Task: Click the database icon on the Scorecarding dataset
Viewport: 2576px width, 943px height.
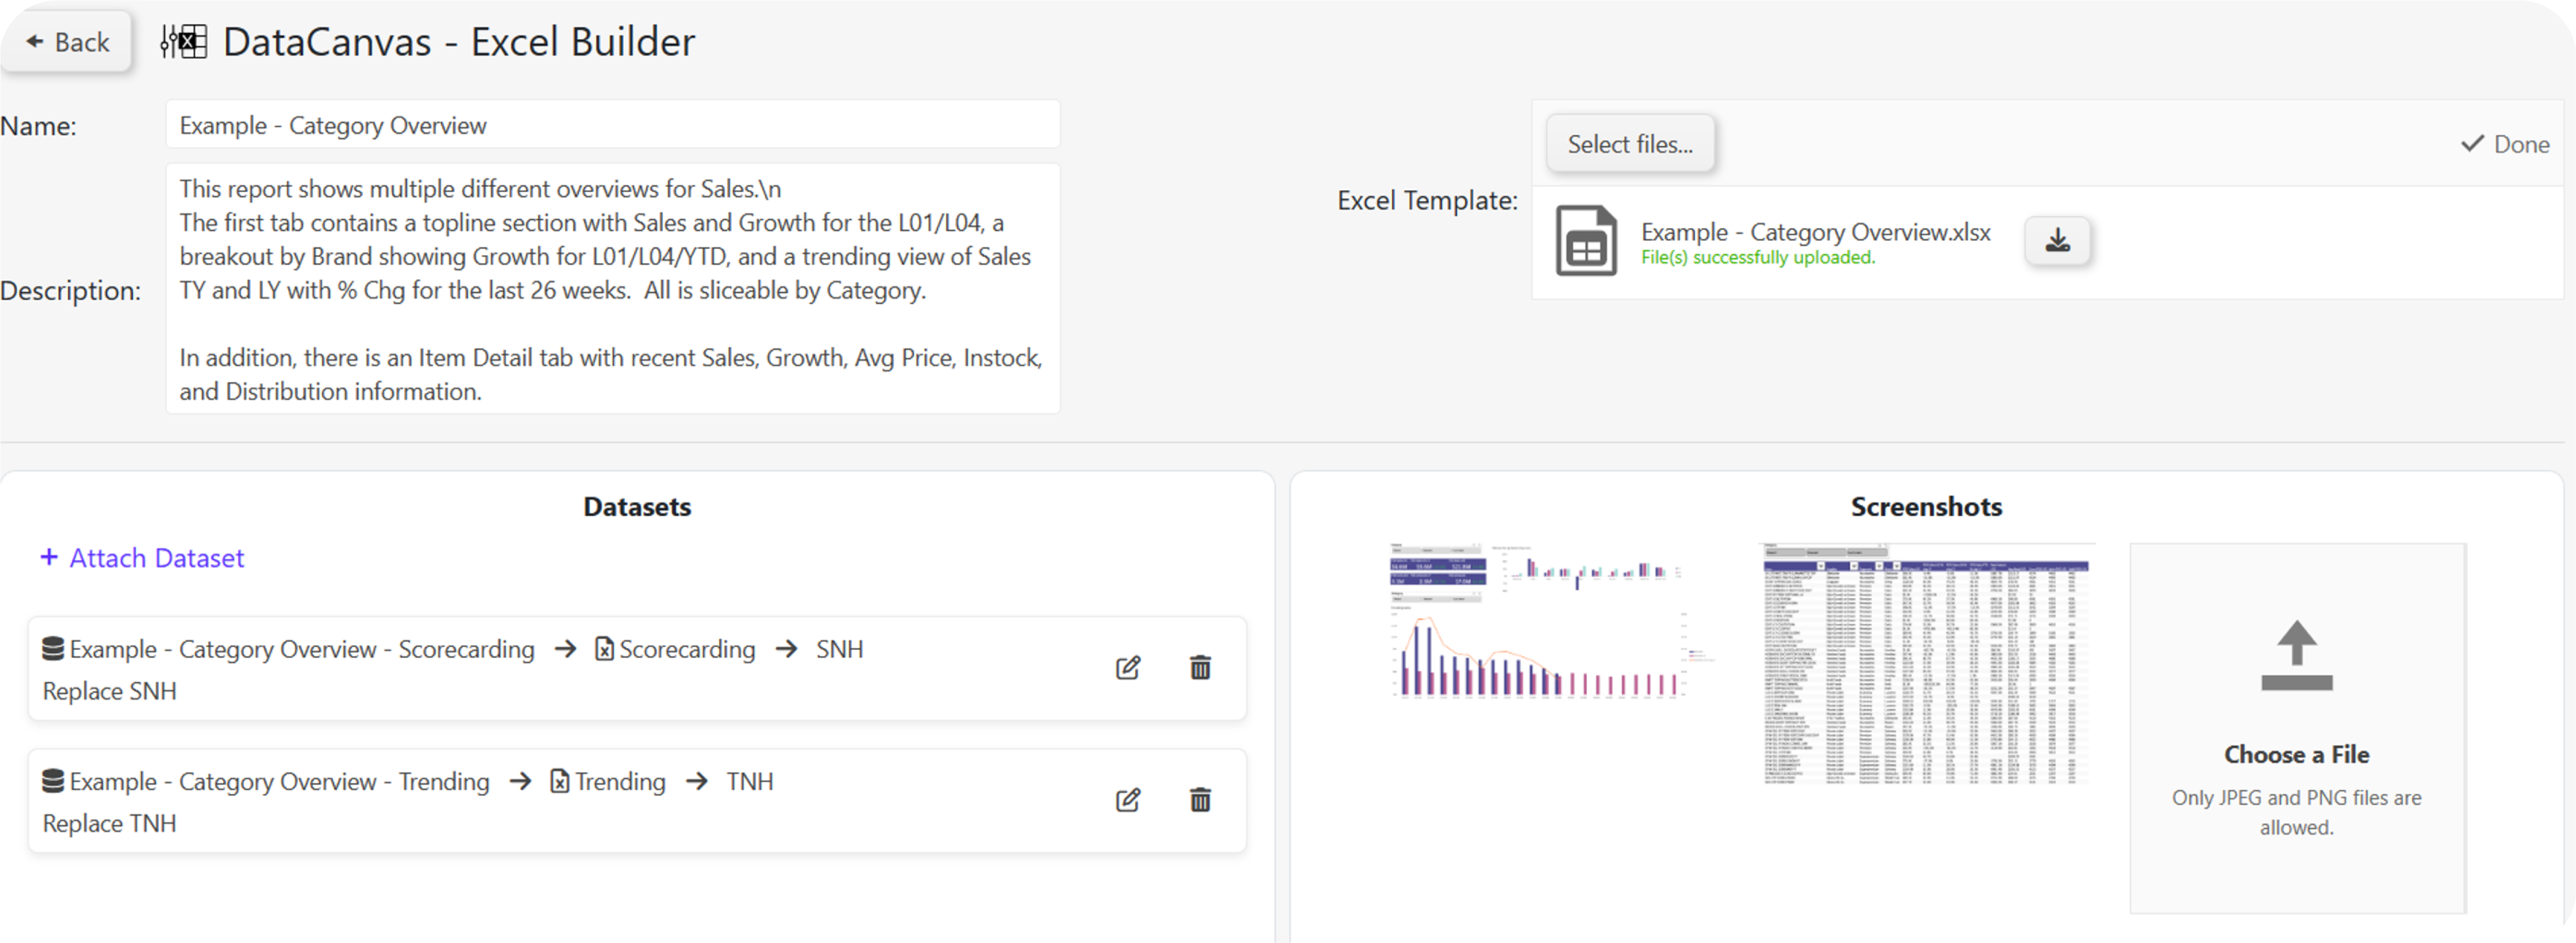Action: (x=52, y=647)
